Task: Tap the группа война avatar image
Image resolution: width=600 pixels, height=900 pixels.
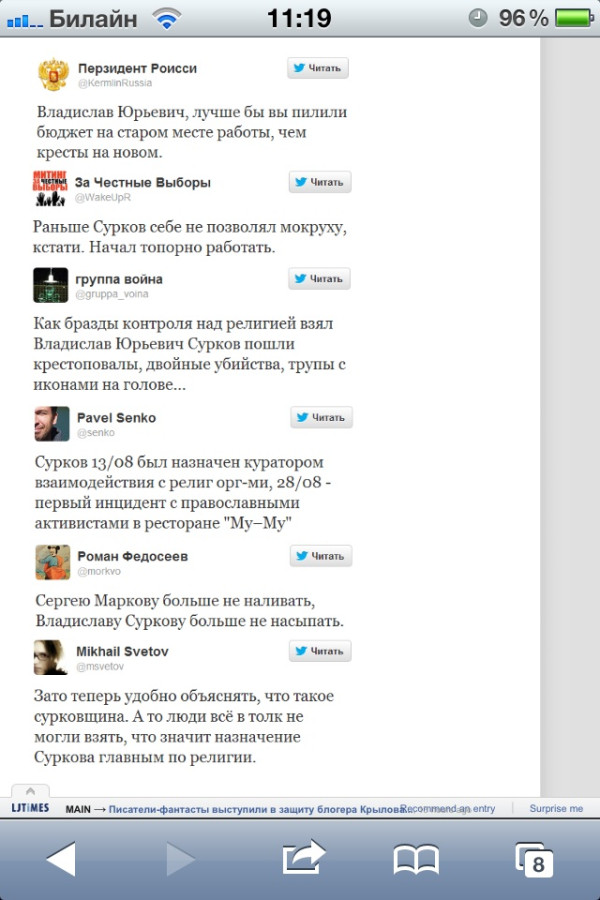Action: click(x=51, y=285)
